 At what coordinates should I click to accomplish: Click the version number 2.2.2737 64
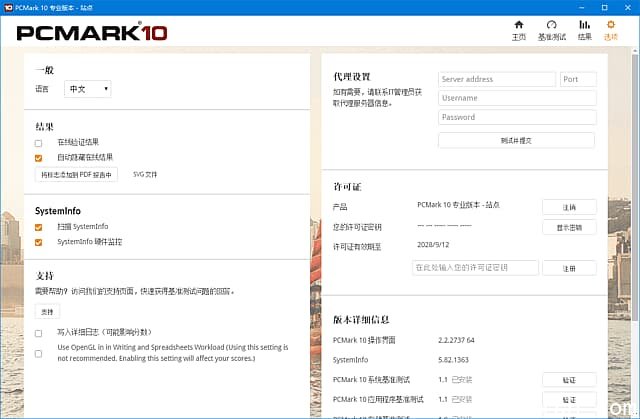[456, 340]
